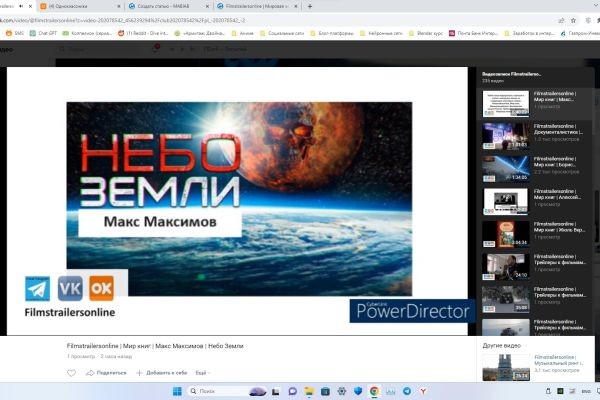Click Добавить к себе under the video
600x400 pixels.
(x=162, y=373)
